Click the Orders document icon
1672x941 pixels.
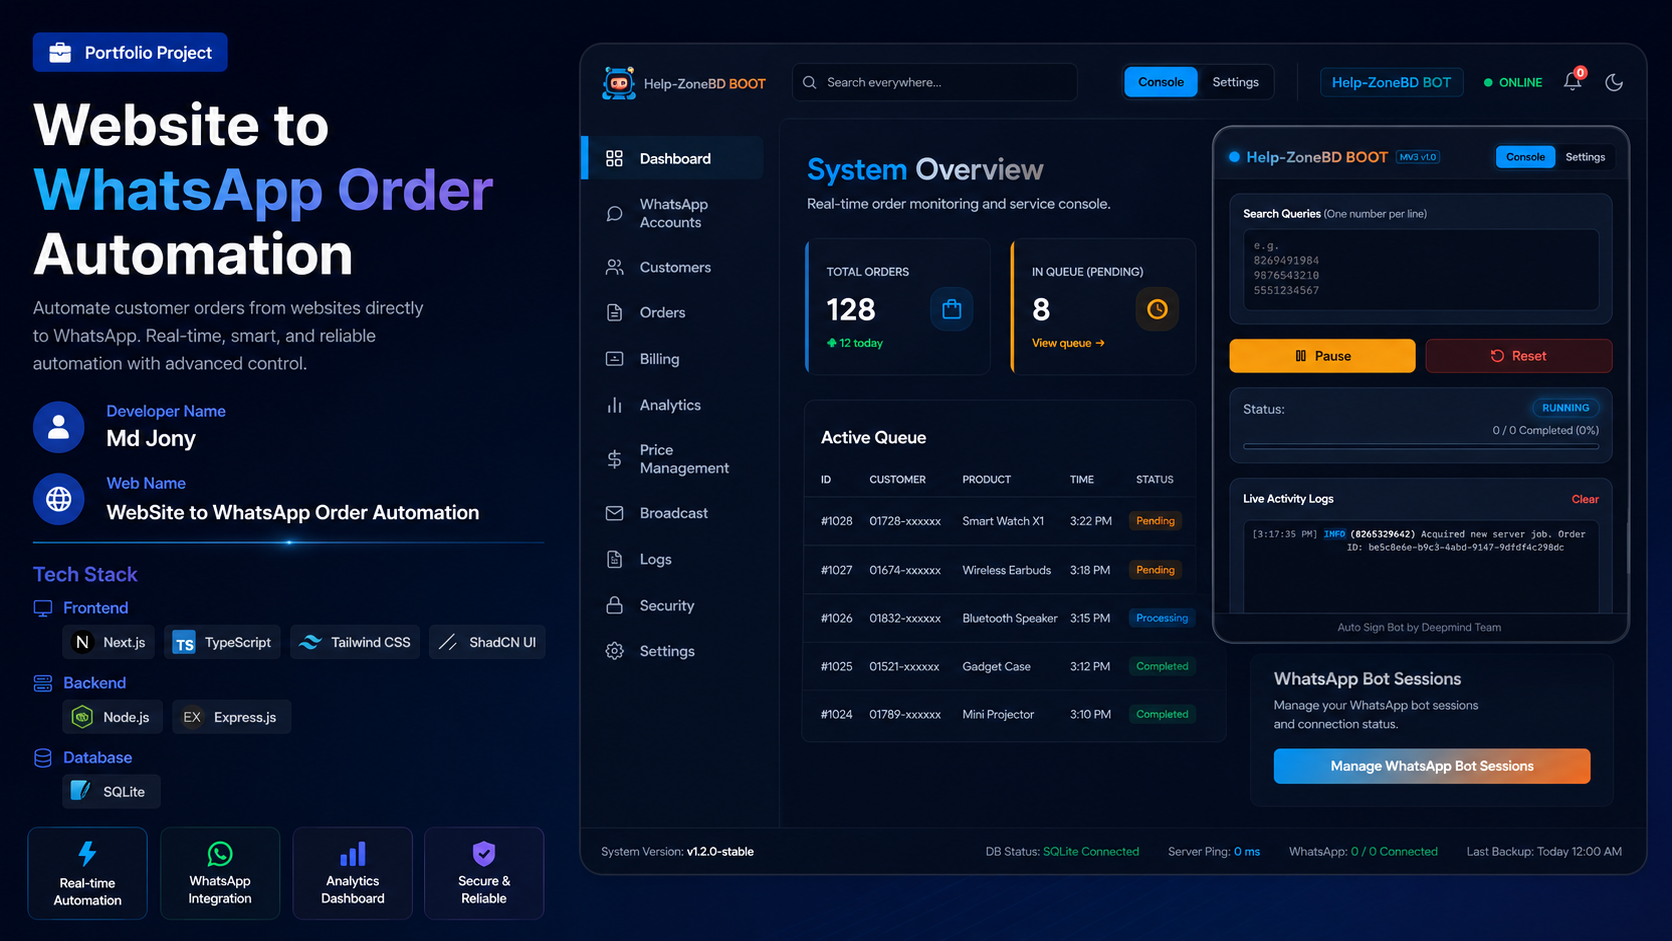[614, 312]
